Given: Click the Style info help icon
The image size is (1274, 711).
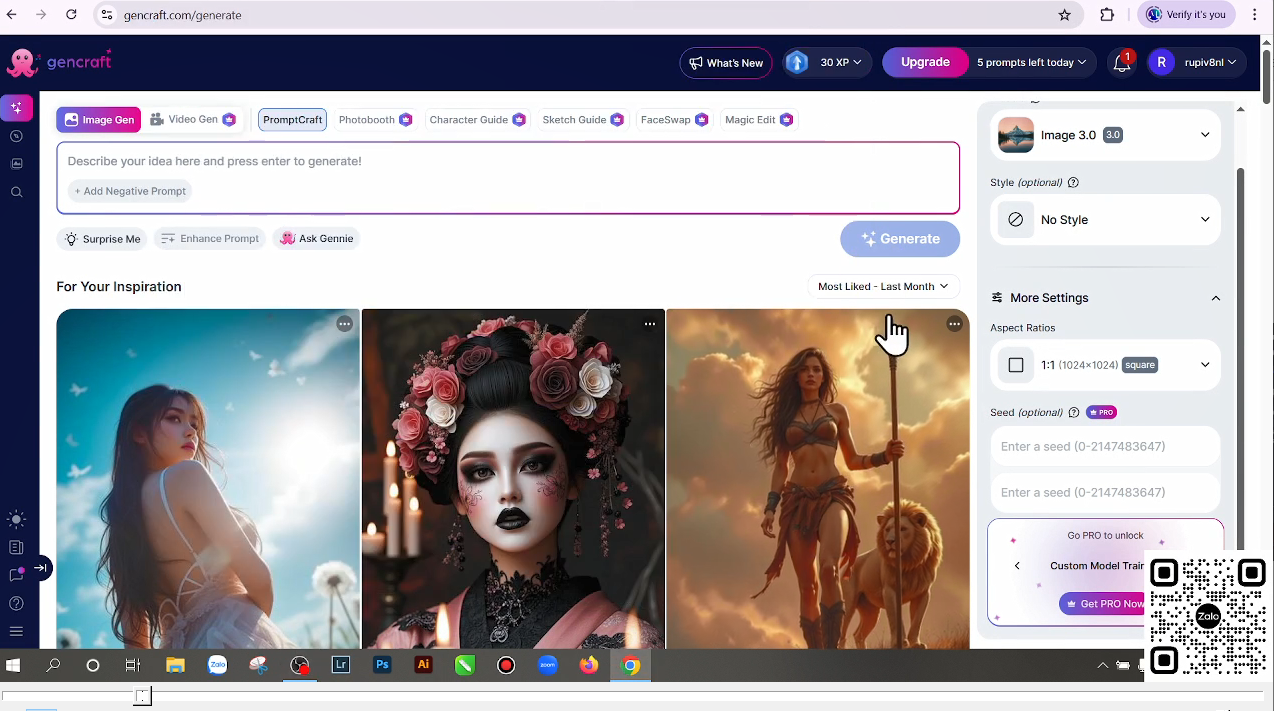Looking at the screenshot, I should pyautogui.click(x=1073, y=183).
